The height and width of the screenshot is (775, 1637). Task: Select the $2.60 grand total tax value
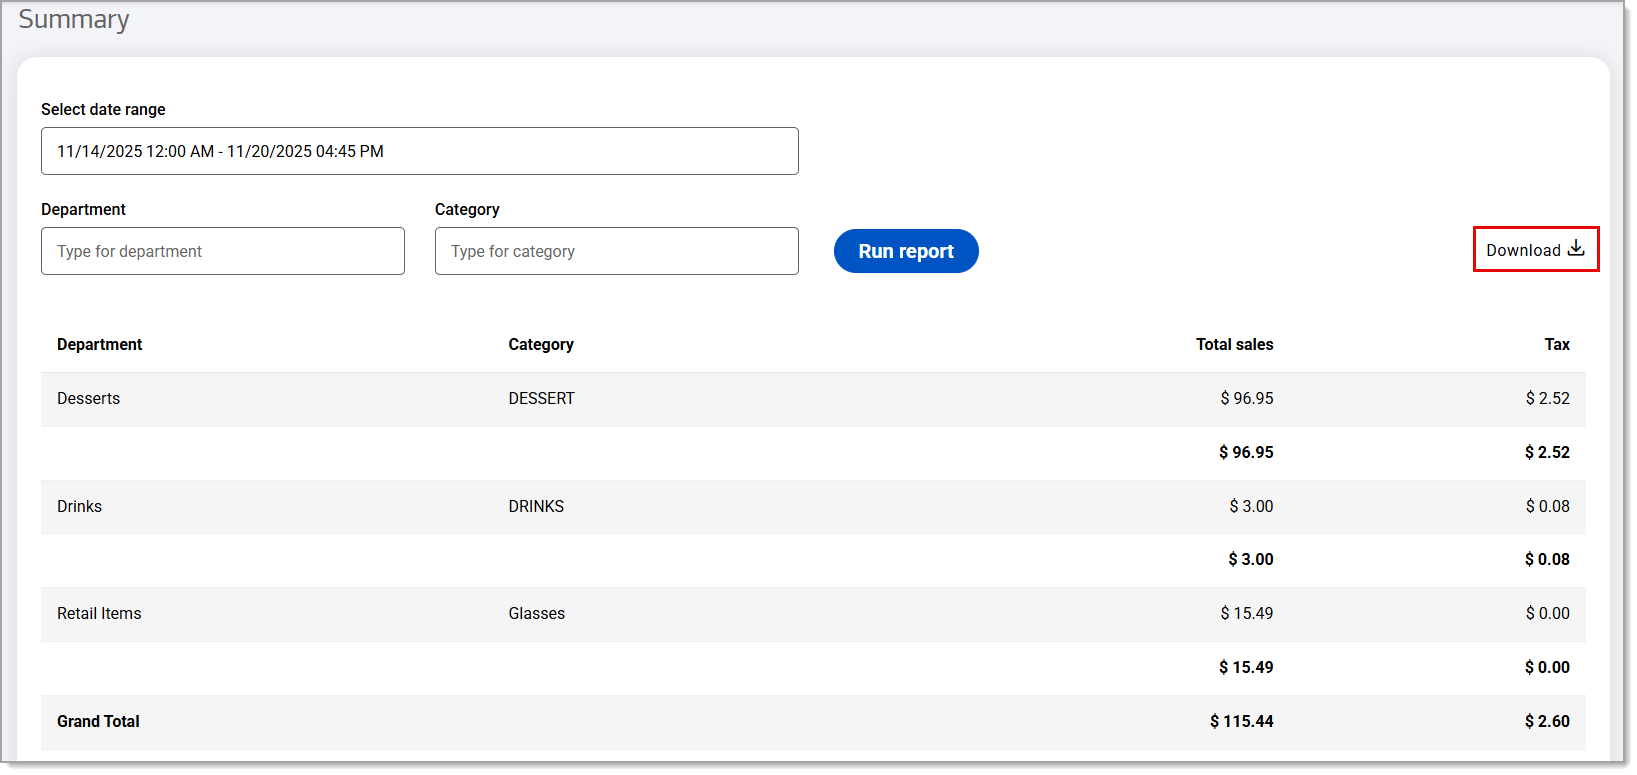(x=1546, y=721)
